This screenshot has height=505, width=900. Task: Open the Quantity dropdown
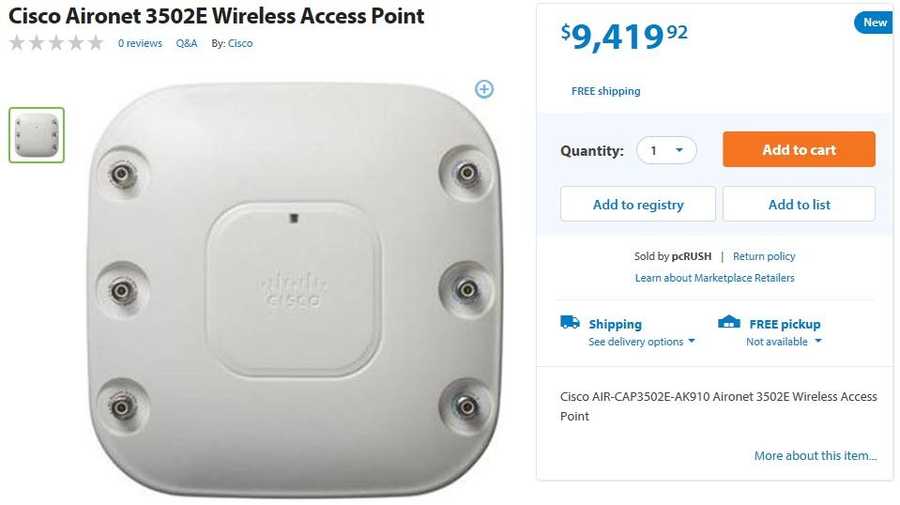pyautogui.click(x=667, y=151)
